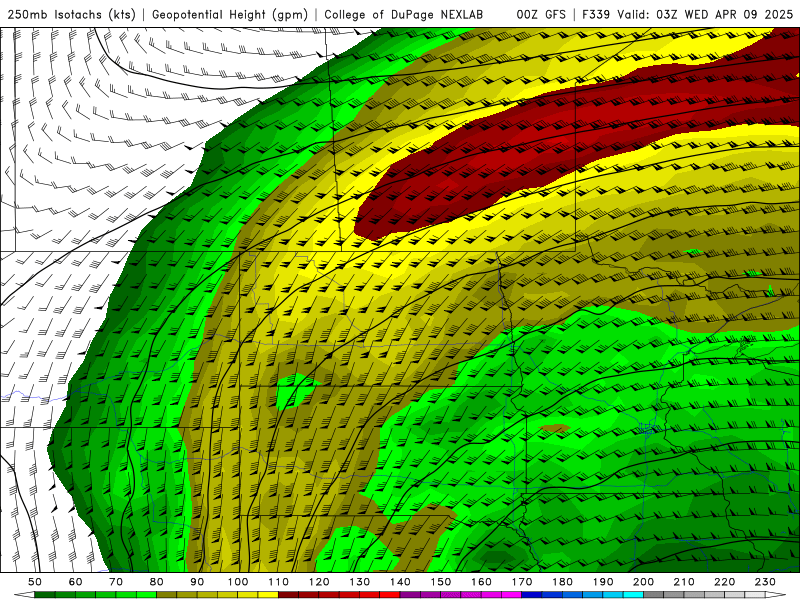The height and width of the screenshot is (600, 800).
Task: Click the legend value '50'
Action: tap(35, 582)
